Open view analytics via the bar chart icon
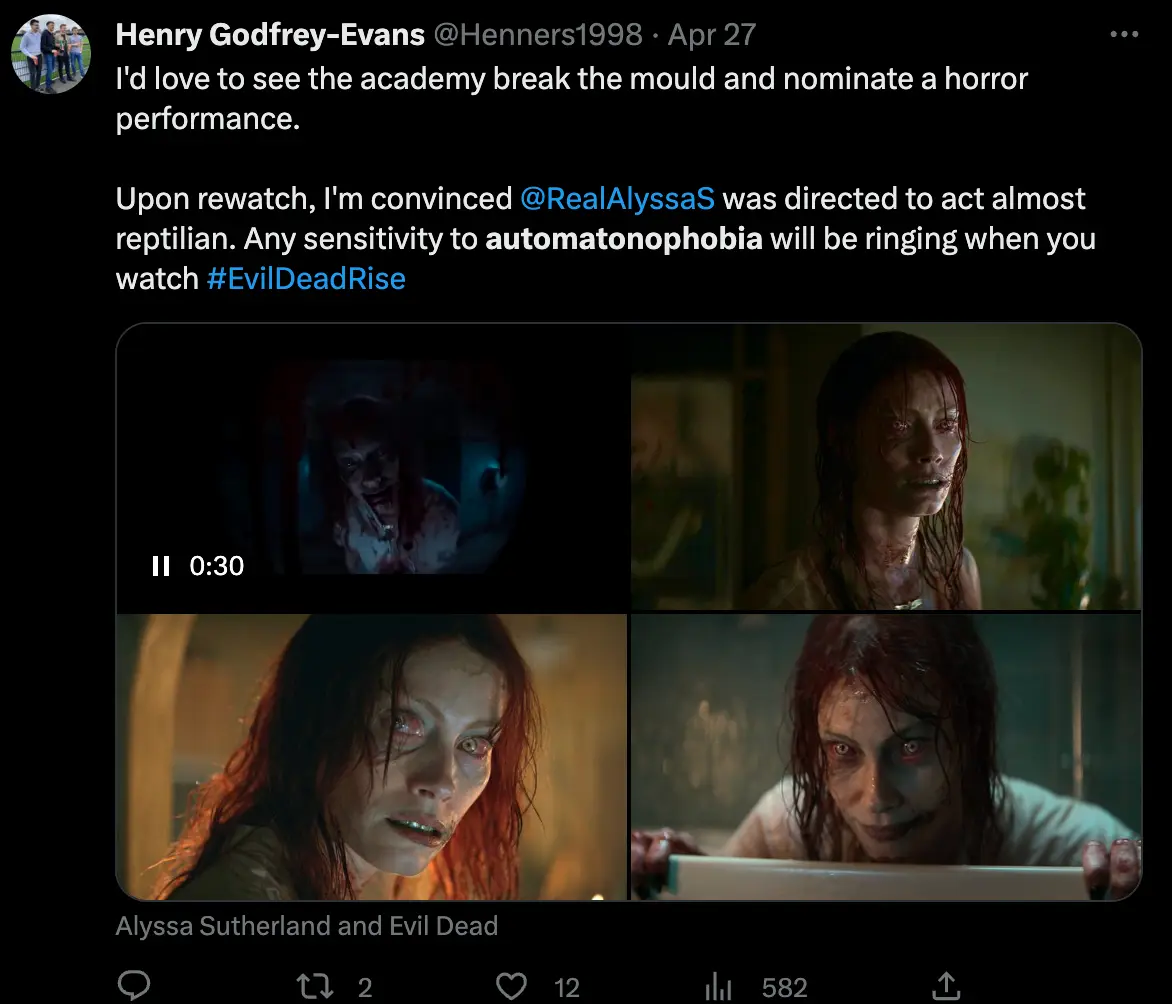1172x1004 pixels. point(718,986)
